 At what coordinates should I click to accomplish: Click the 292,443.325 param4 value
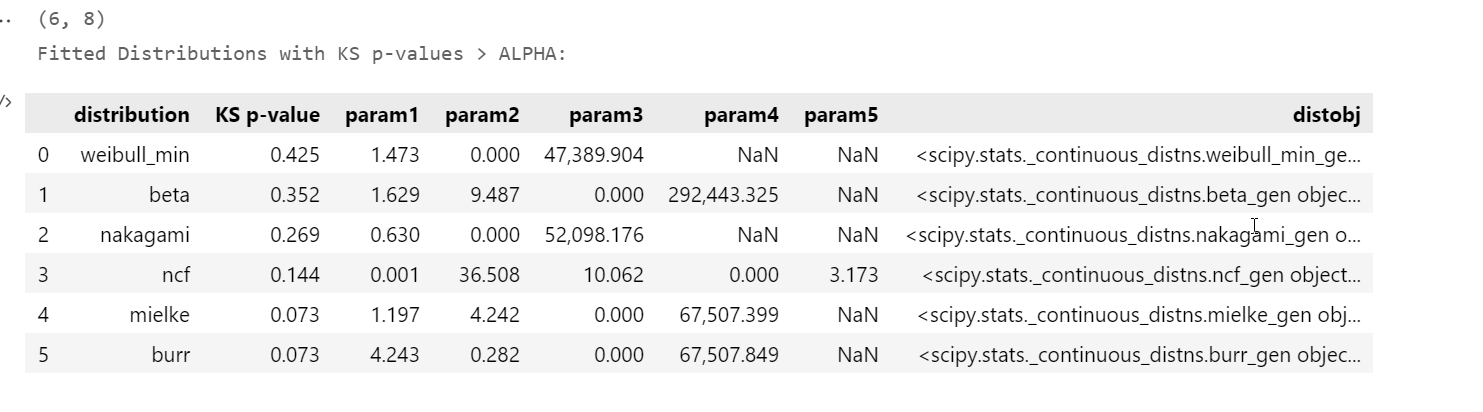point(723,195)
